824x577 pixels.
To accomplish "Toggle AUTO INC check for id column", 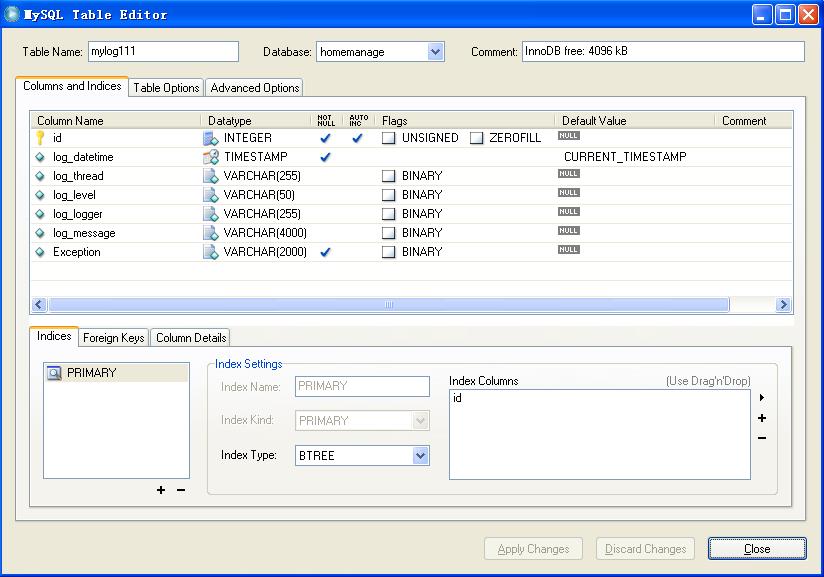I will [357, 138].
